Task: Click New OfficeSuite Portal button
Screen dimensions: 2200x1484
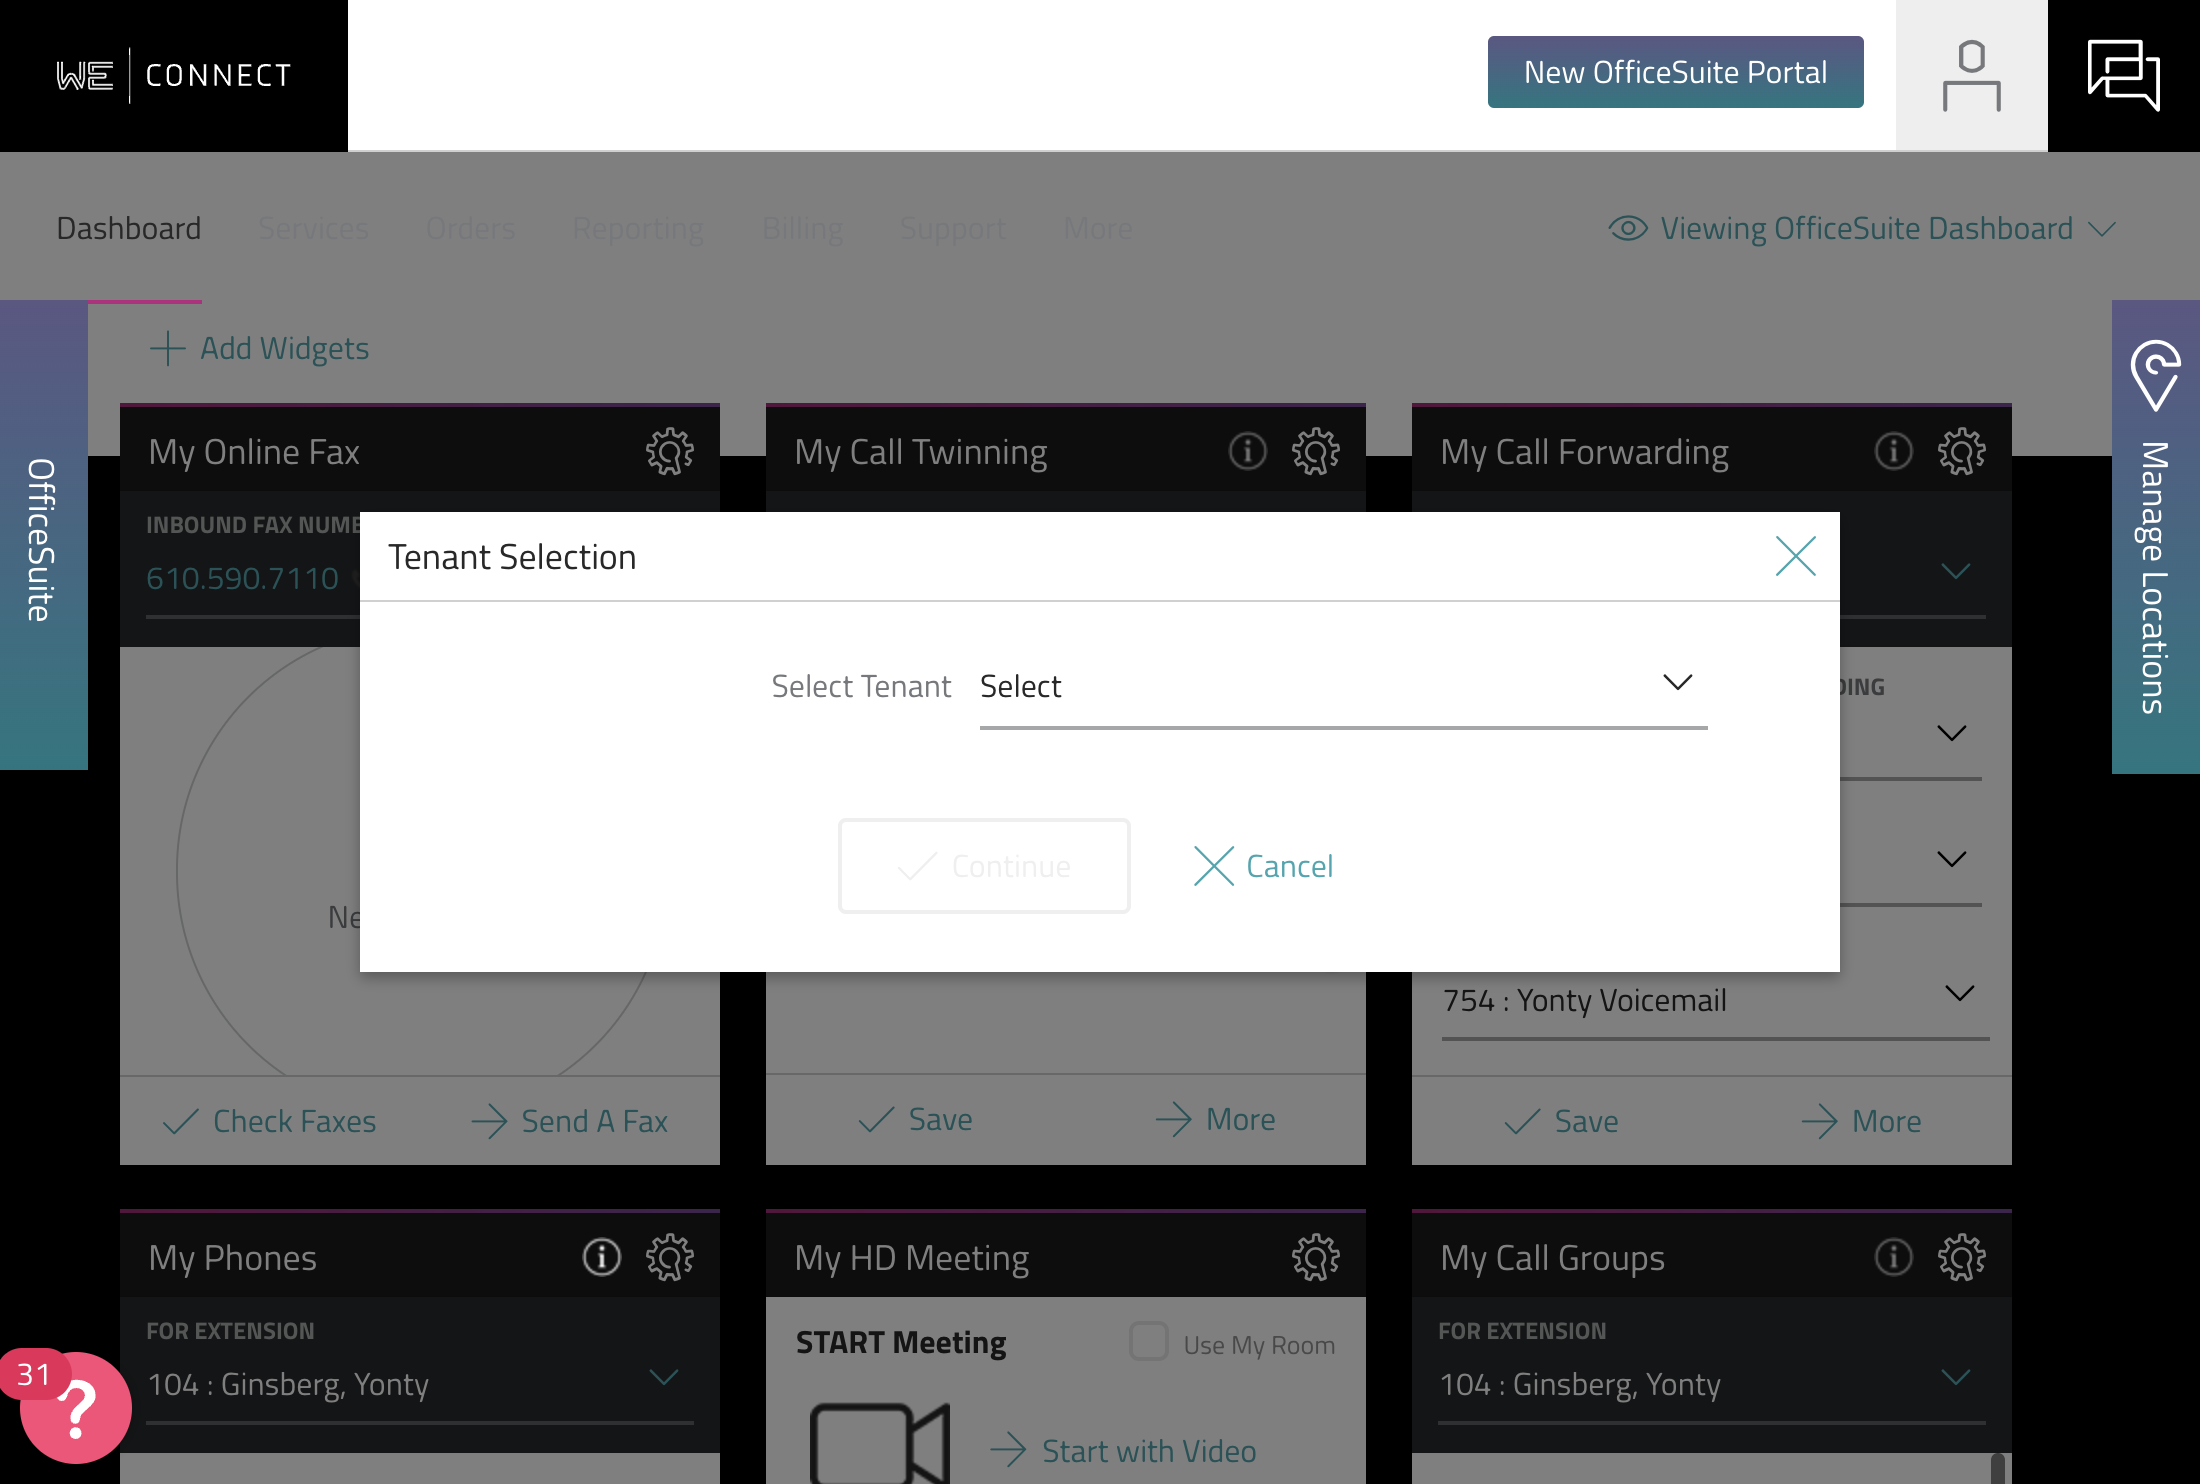Action: (1676, 72)
